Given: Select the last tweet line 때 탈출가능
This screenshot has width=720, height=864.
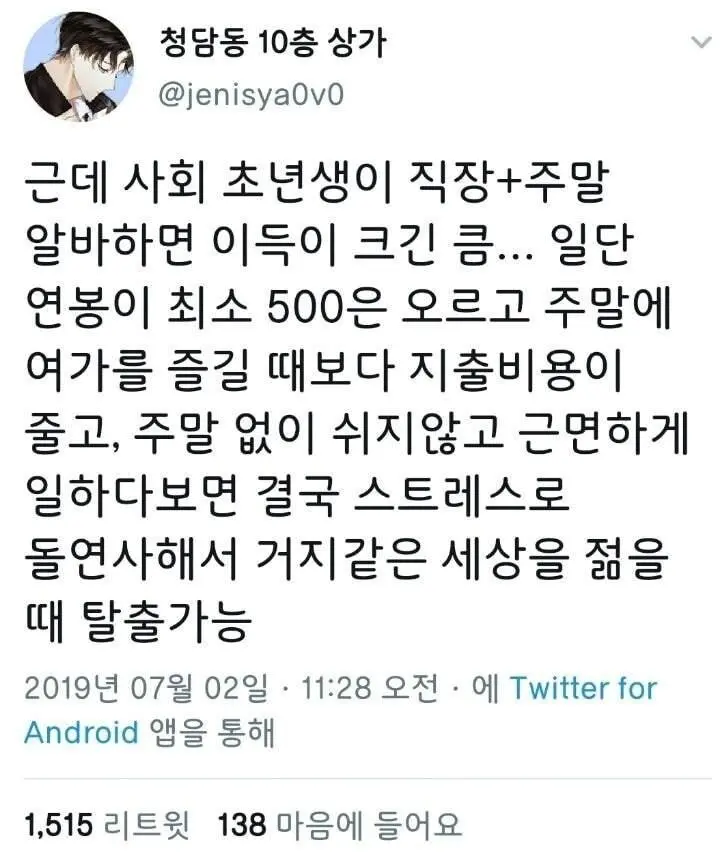Looking at the screenshot, I should pyautogui.click(x=138, y=623).
